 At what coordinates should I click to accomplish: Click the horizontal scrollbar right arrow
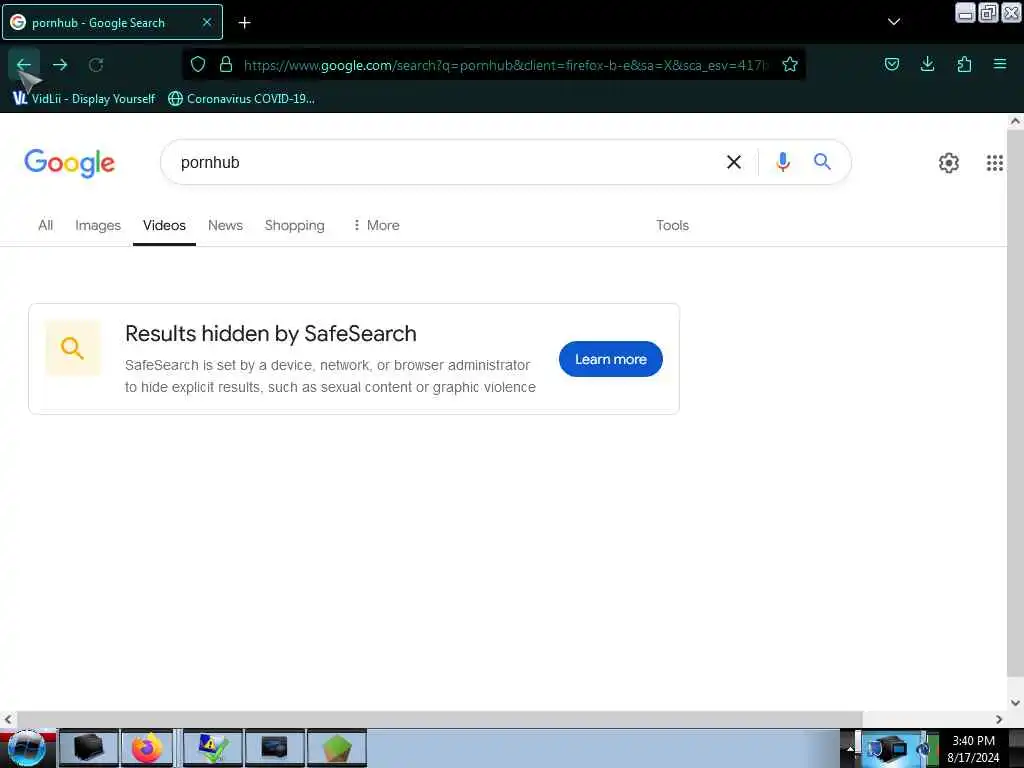[x=999, y=719]
